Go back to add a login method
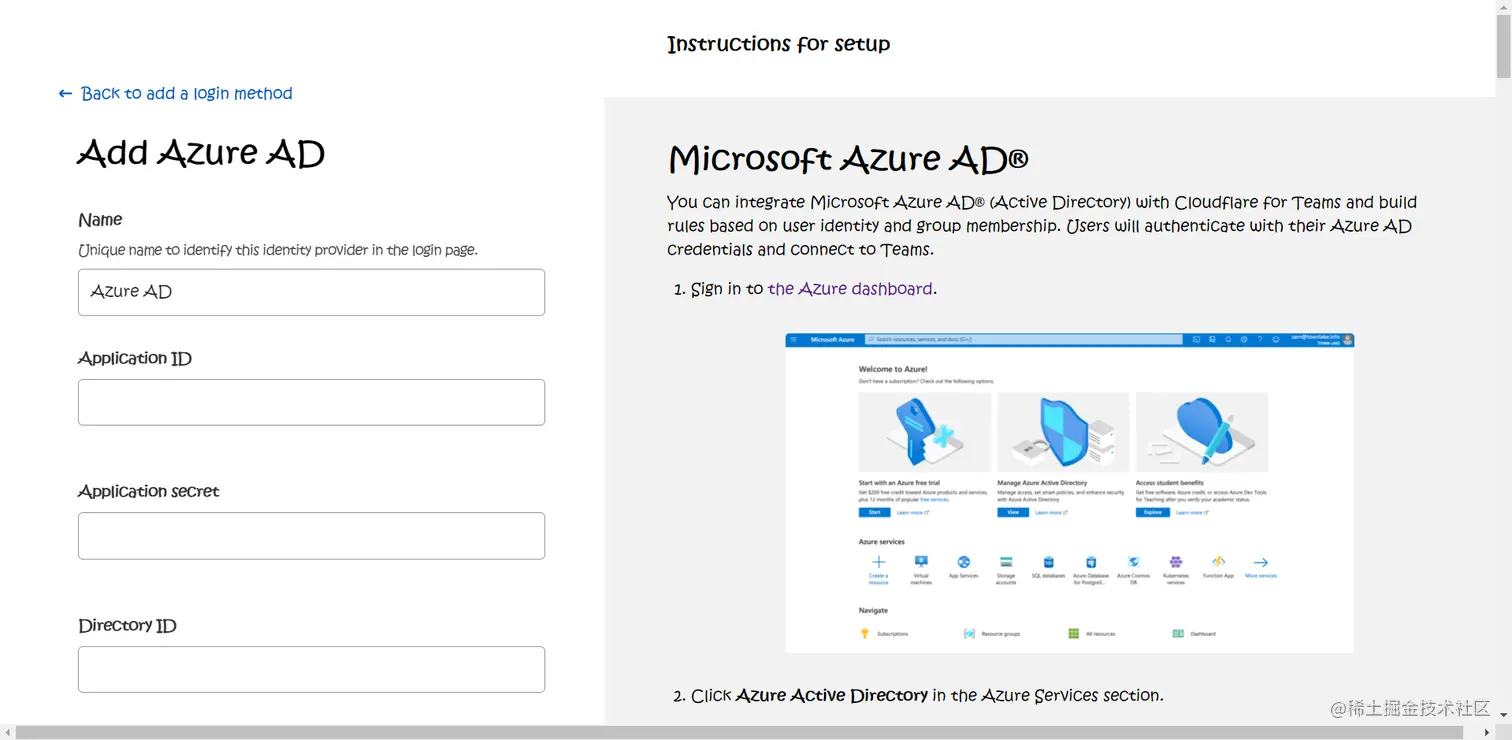Screen dimensions: 1512x740 (x=176, y=93)
